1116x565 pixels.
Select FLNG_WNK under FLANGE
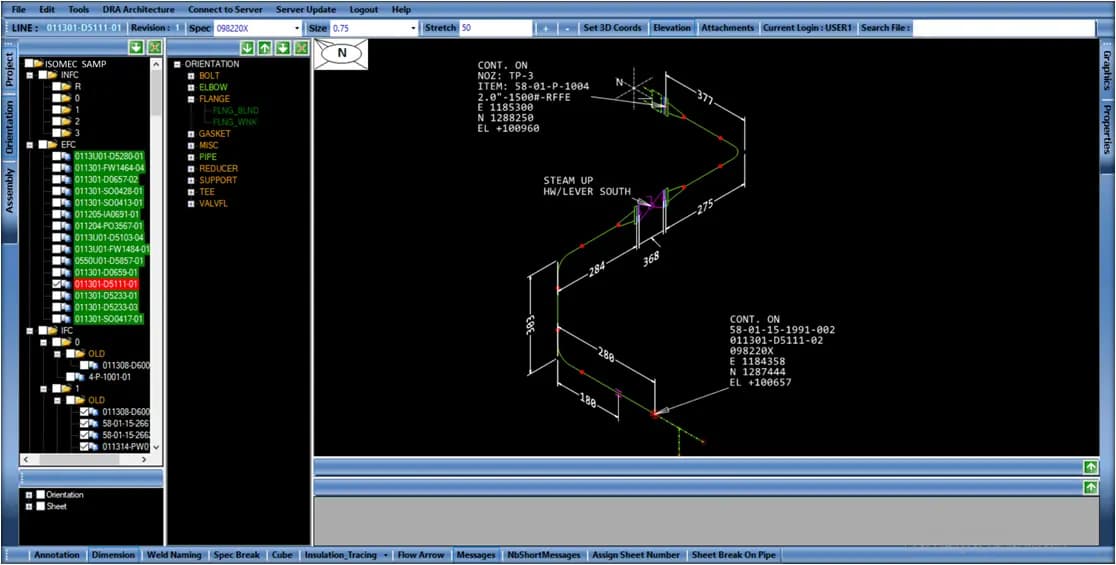click(x=235, y=122)
